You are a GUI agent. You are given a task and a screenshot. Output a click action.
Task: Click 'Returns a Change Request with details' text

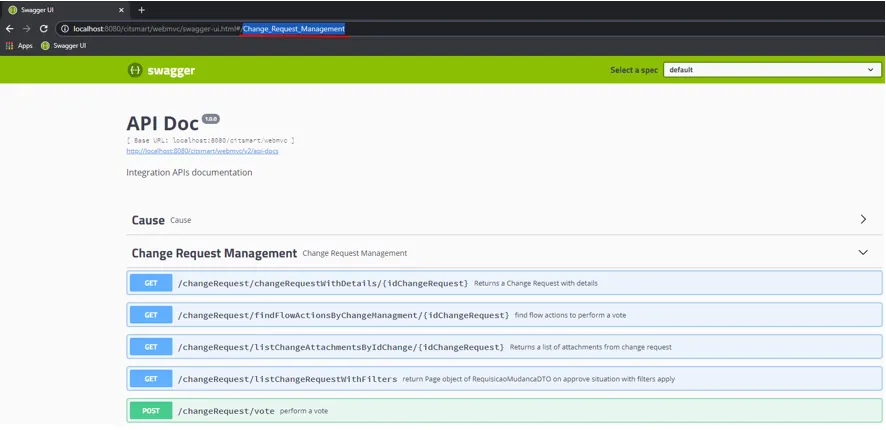click(x=536, y=283)
